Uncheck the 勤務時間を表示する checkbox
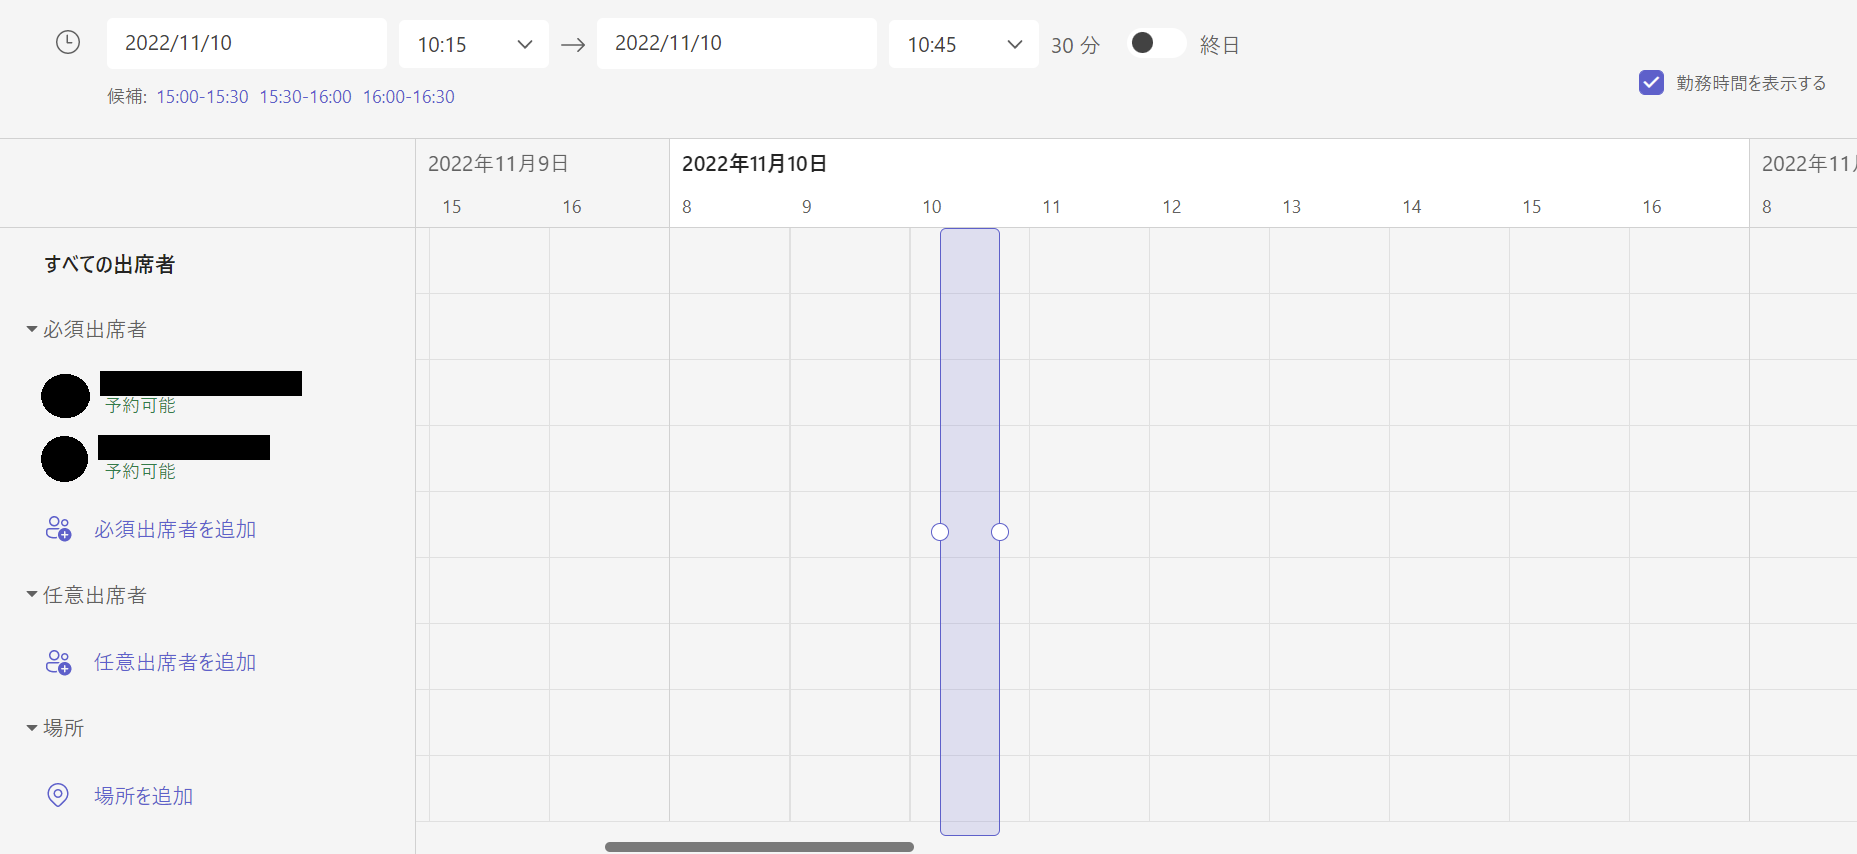 coord(1651,82)
